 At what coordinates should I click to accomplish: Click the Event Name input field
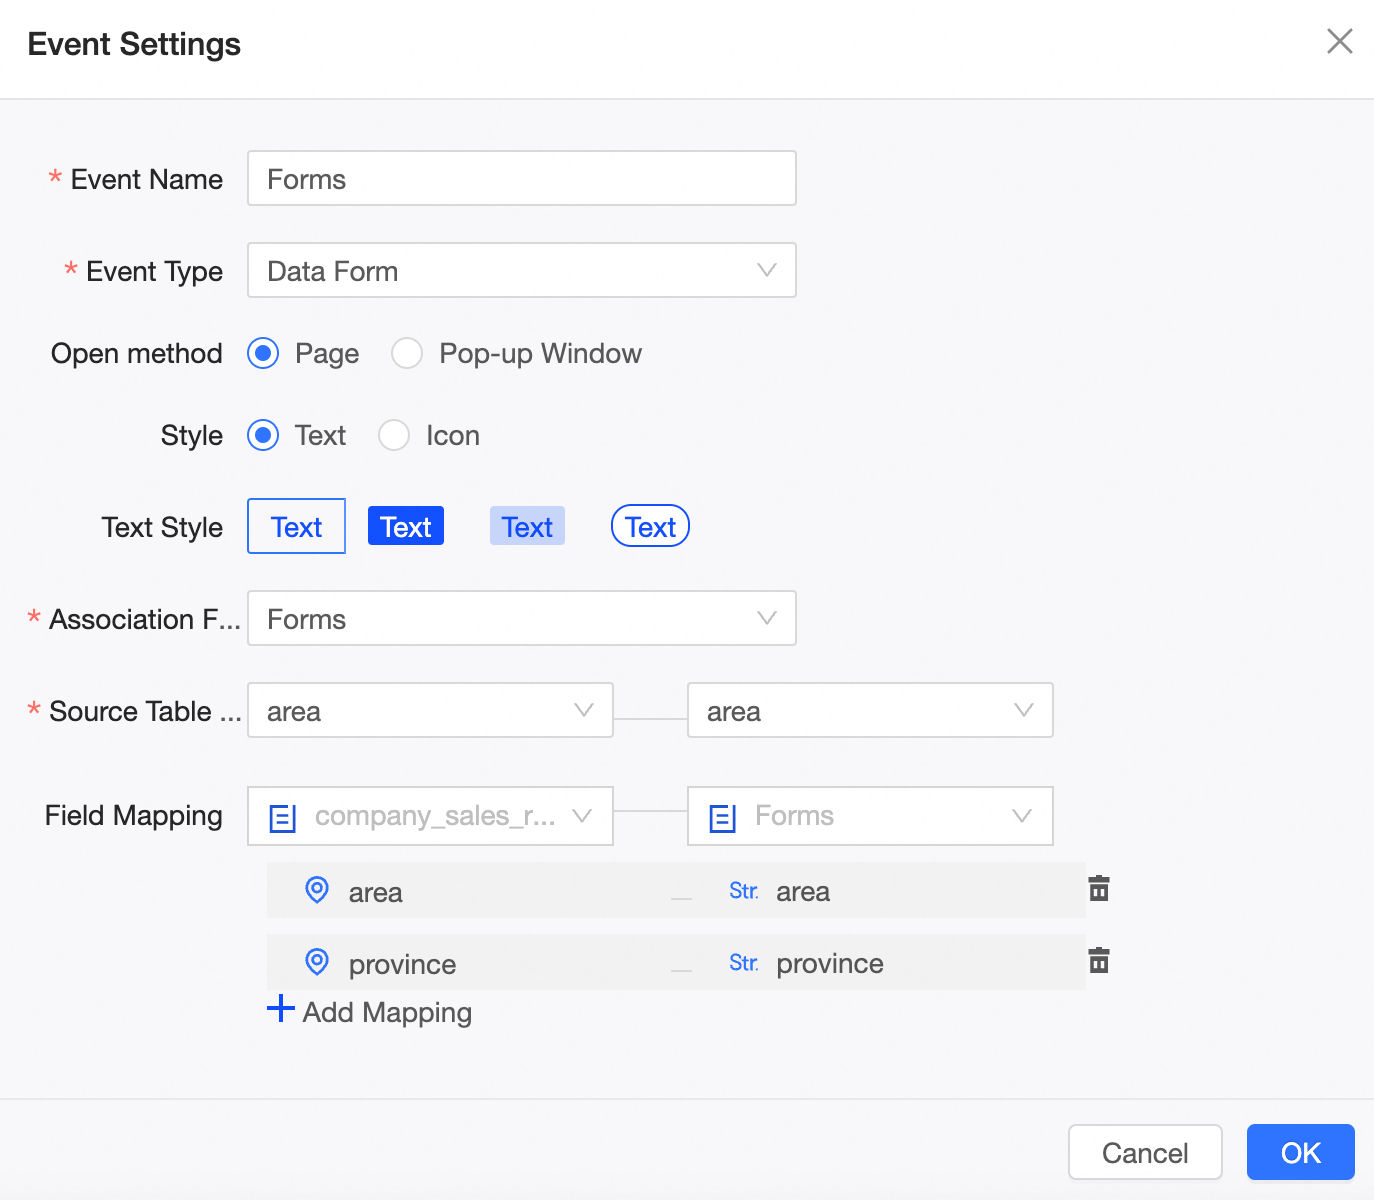coord(521,178)
